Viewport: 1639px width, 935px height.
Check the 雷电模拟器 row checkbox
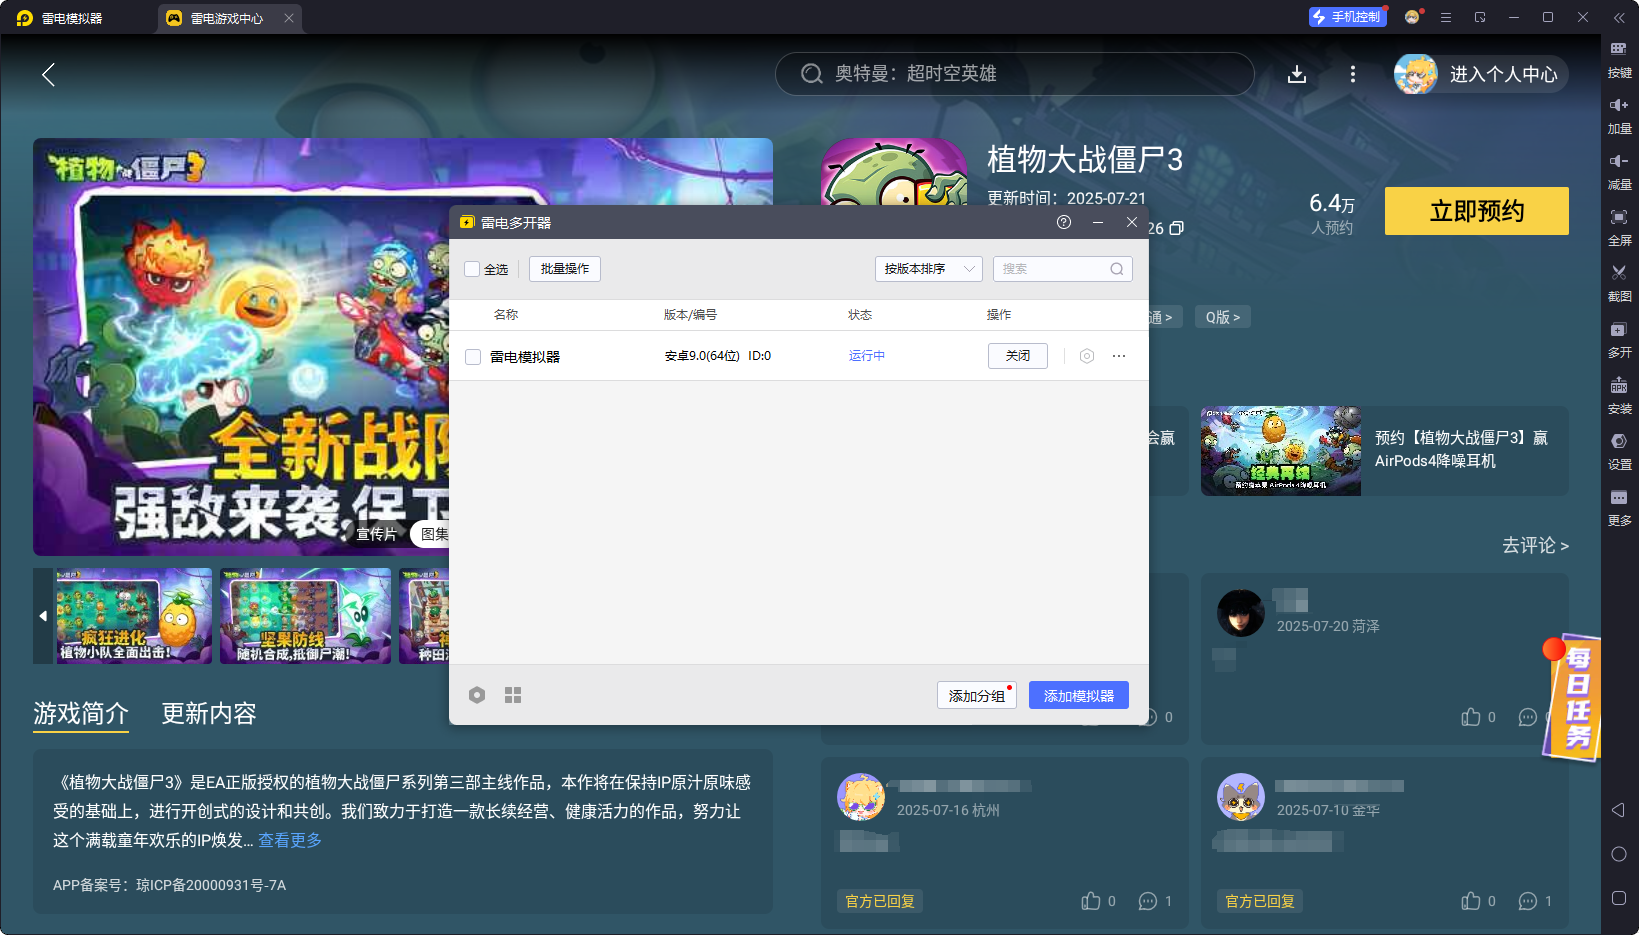(x=472, y=356)
